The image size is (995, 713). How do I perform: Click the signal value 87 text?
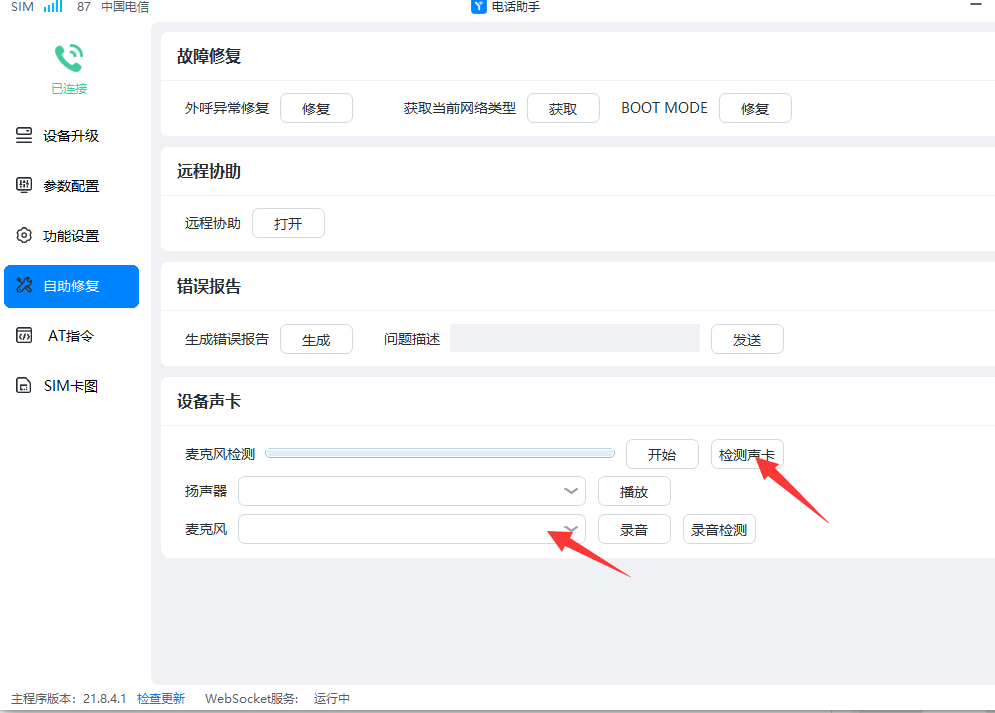point(84,7)
